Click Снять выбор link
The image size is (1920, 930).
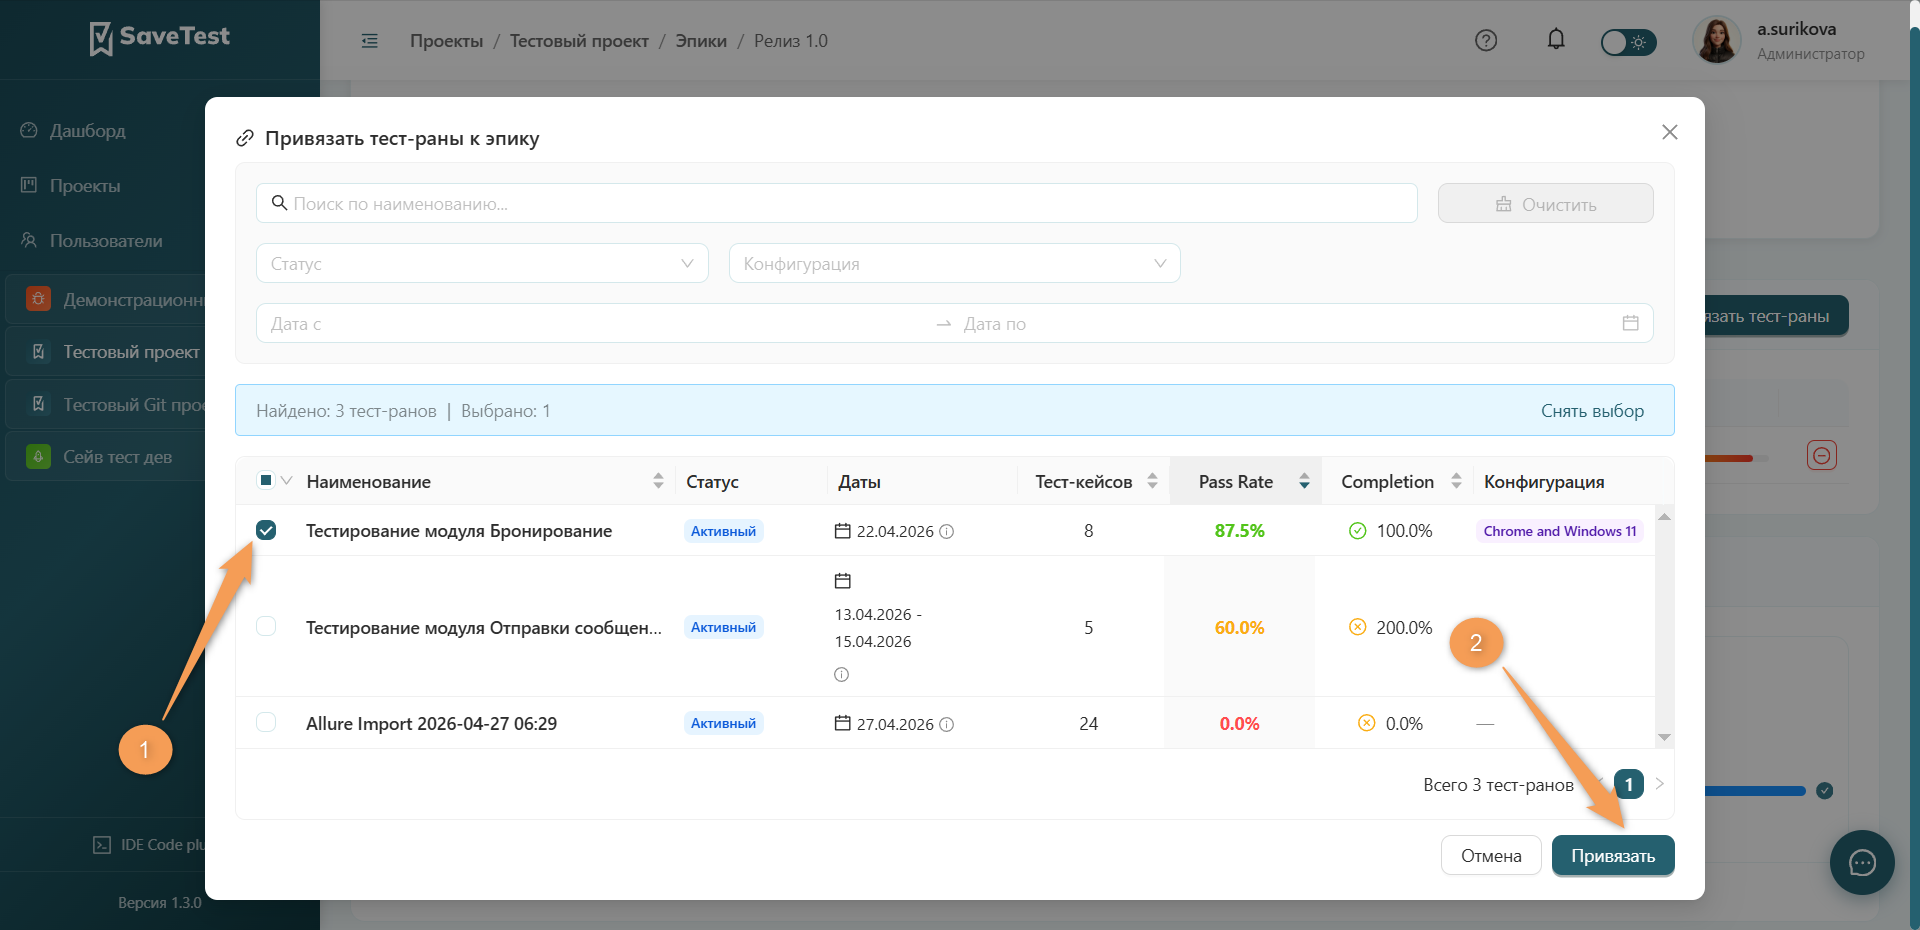(1592, 411)
